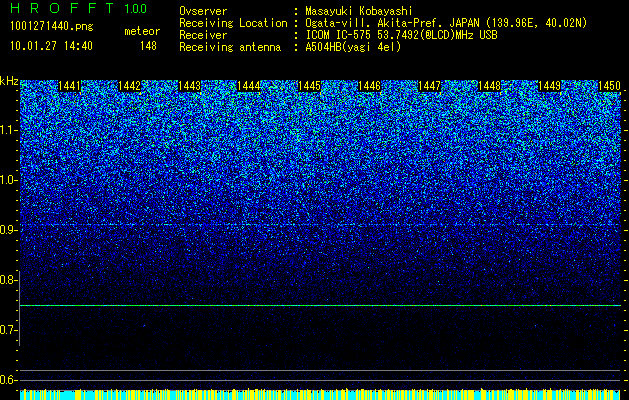Click the Receiving antenna field label
629x400 pixels.
click(x=230, y=47)
